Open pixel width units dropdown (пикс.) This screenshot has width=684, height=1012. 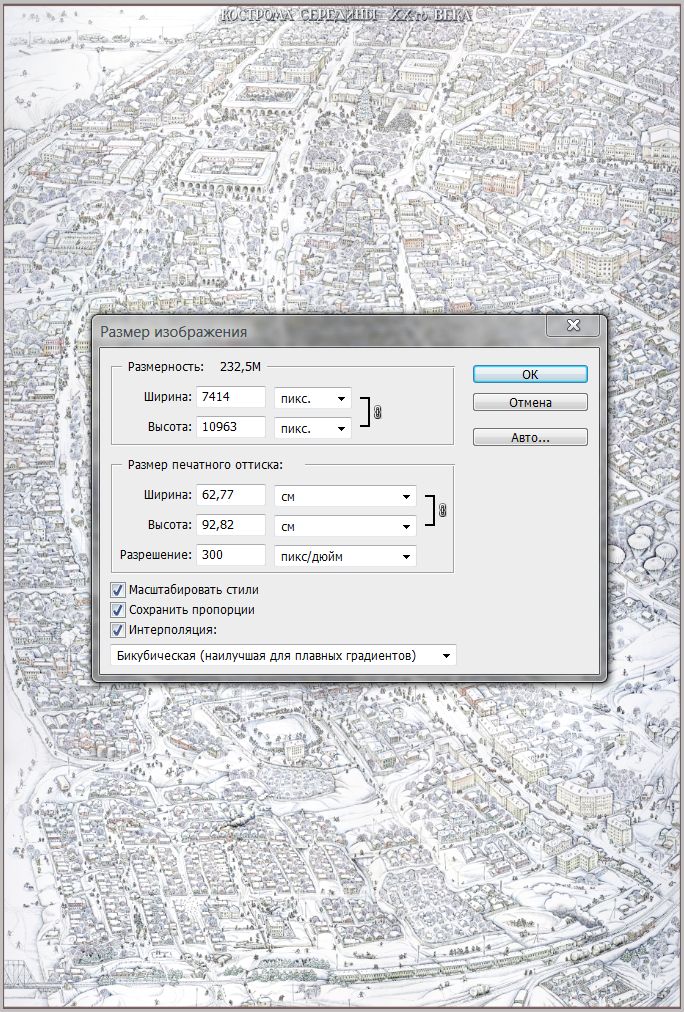coord(313,398)
